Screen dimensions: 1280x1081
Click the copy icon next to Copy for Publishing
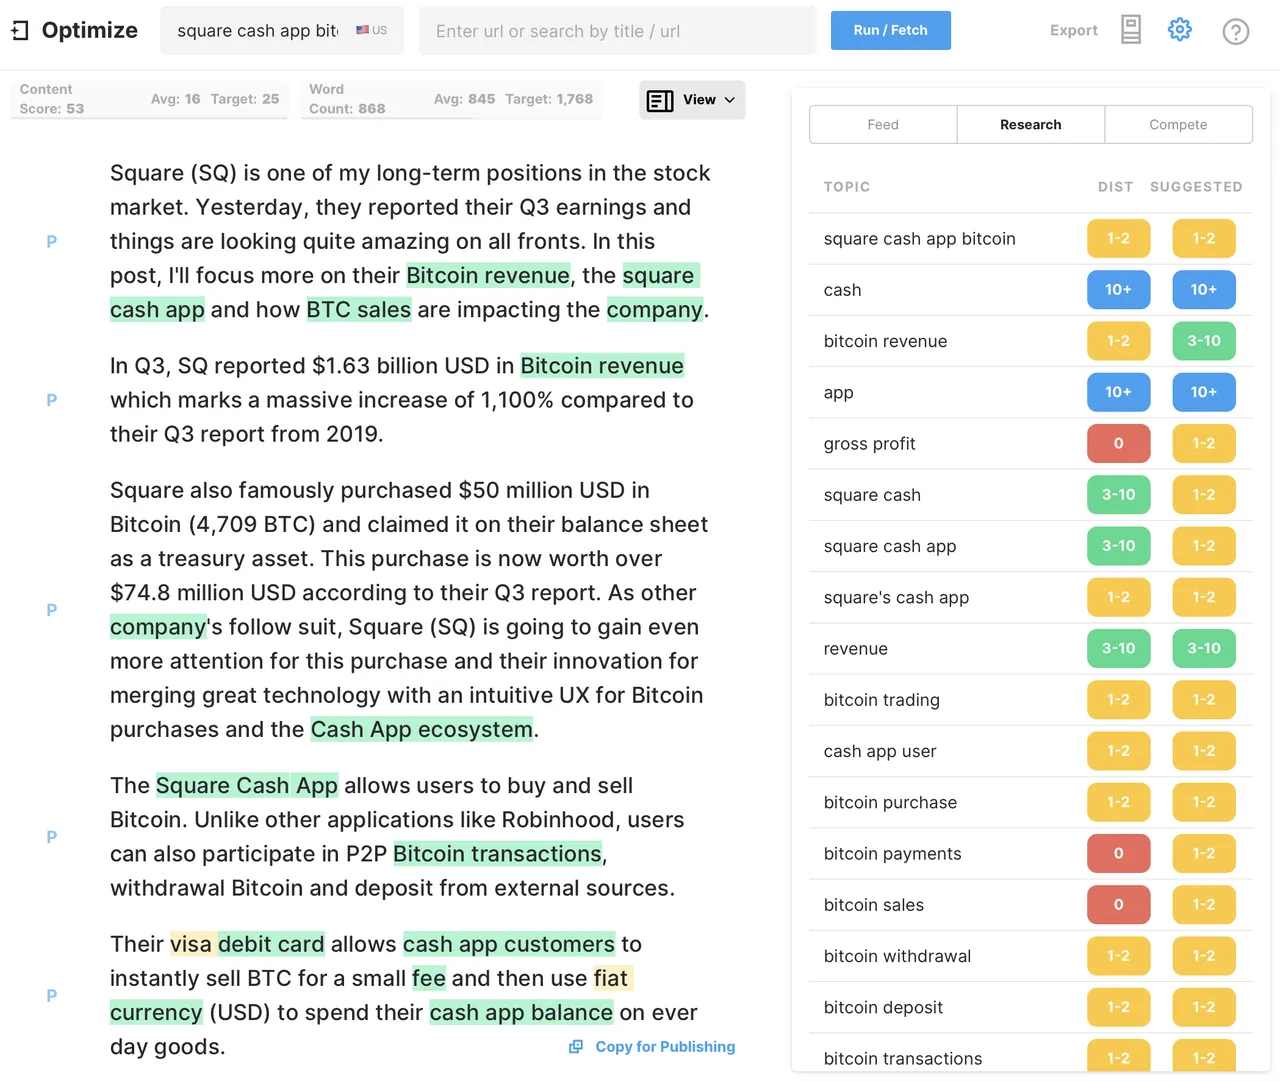pyautogui.click(x=576, y=1046)
